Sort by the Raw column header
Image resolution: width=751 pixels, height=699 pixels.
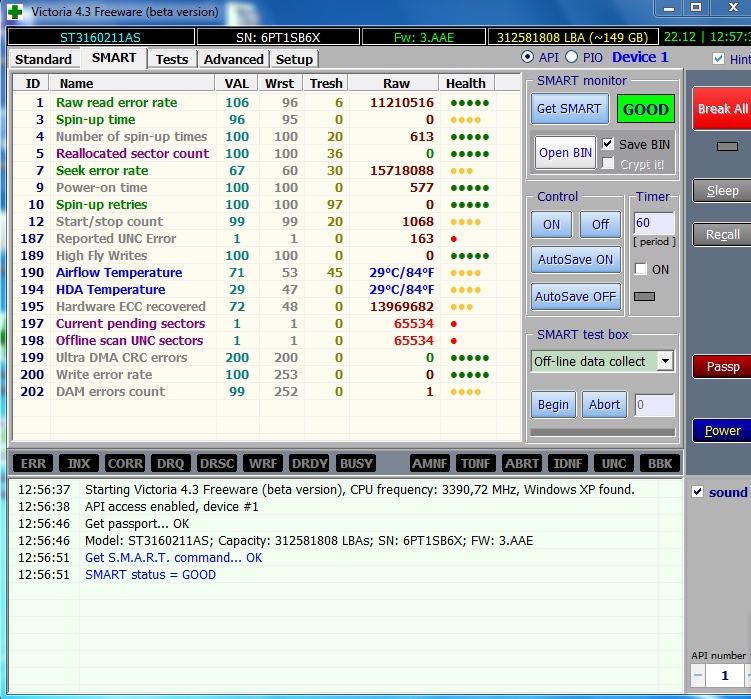pyautogui.click(x=396, y=83)
